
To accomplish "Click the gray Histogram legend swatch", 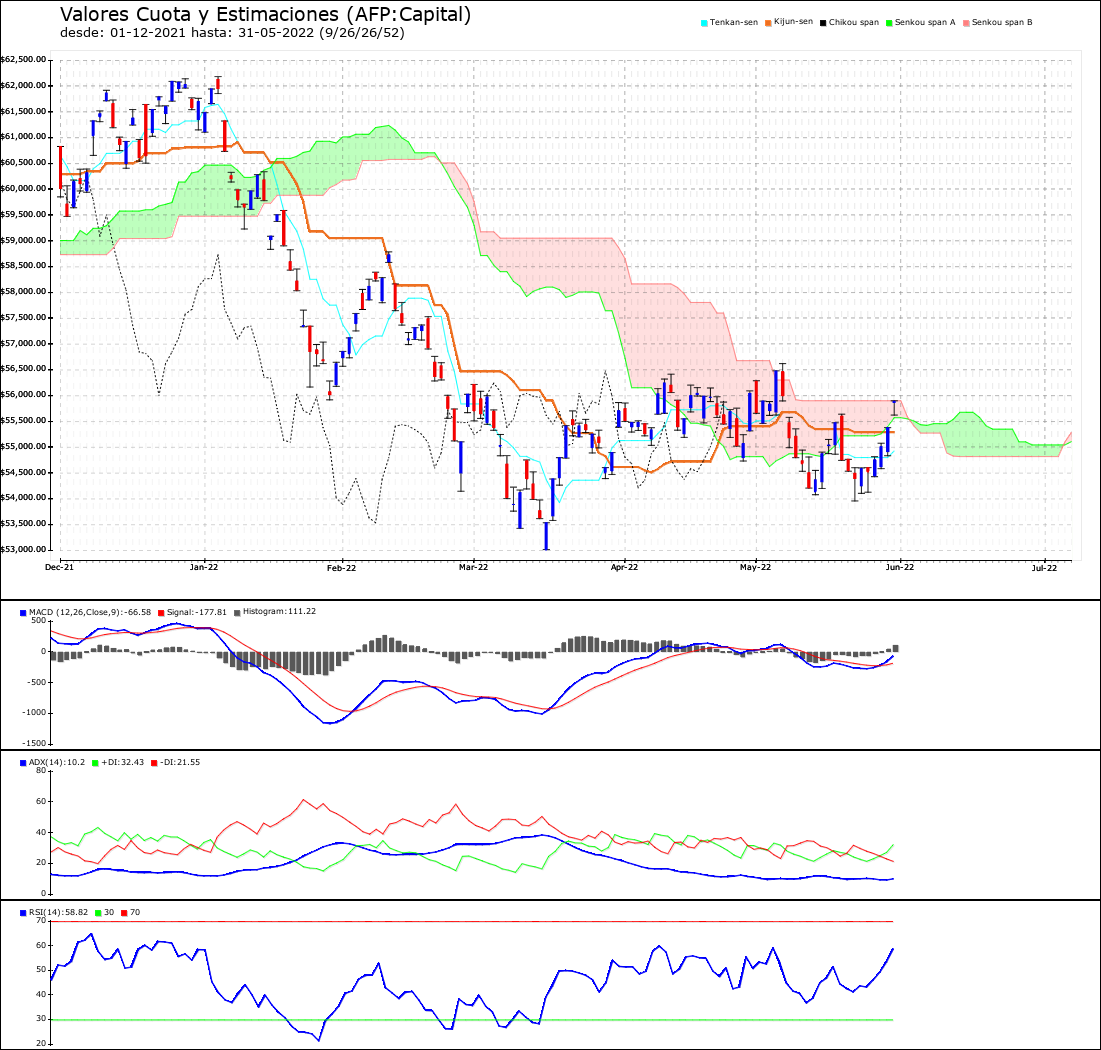I will (x=237, y=613).
